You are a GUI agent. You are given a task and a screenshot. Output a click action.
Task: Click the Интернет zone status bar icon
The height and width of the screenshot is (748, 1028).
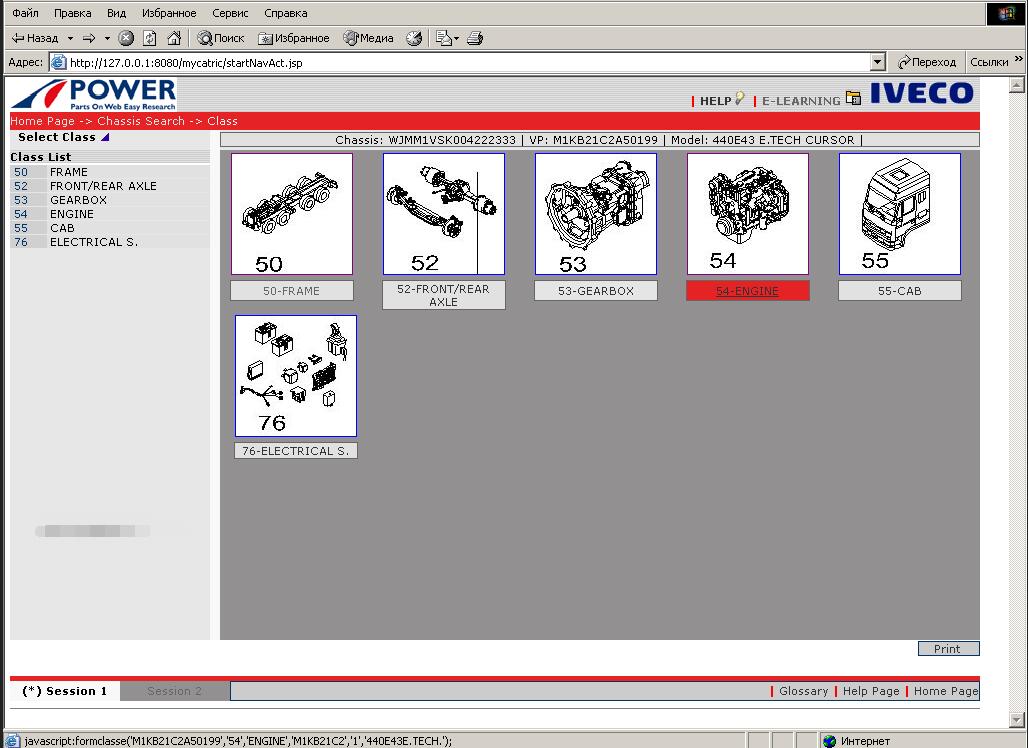829,741
